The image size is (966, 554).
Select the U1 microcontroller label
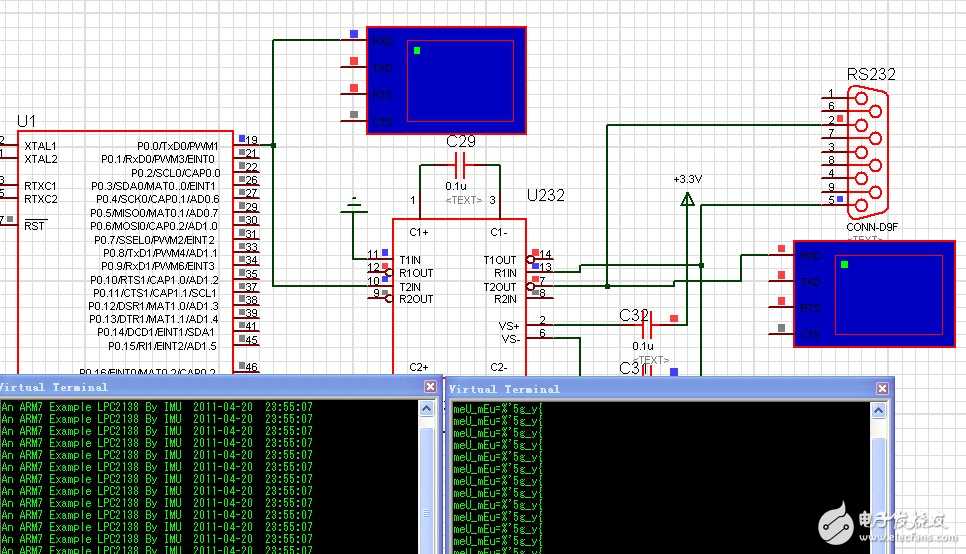[x=26, y=121]
